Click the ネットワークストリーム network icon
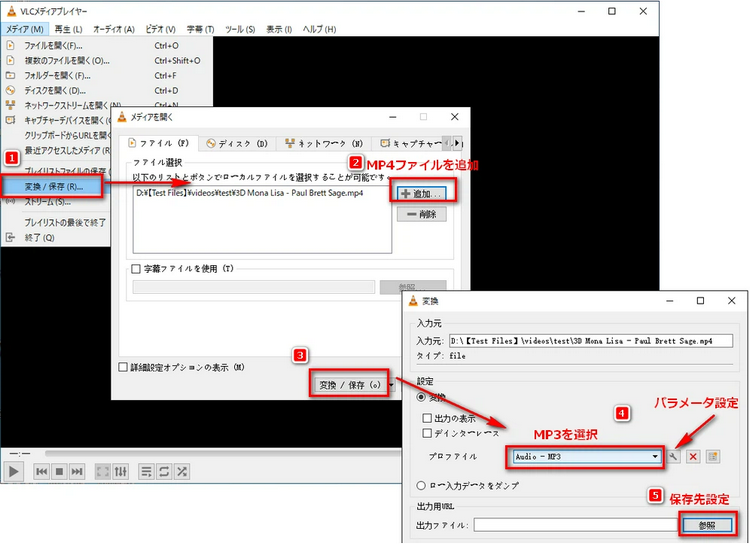 (11, 105)
